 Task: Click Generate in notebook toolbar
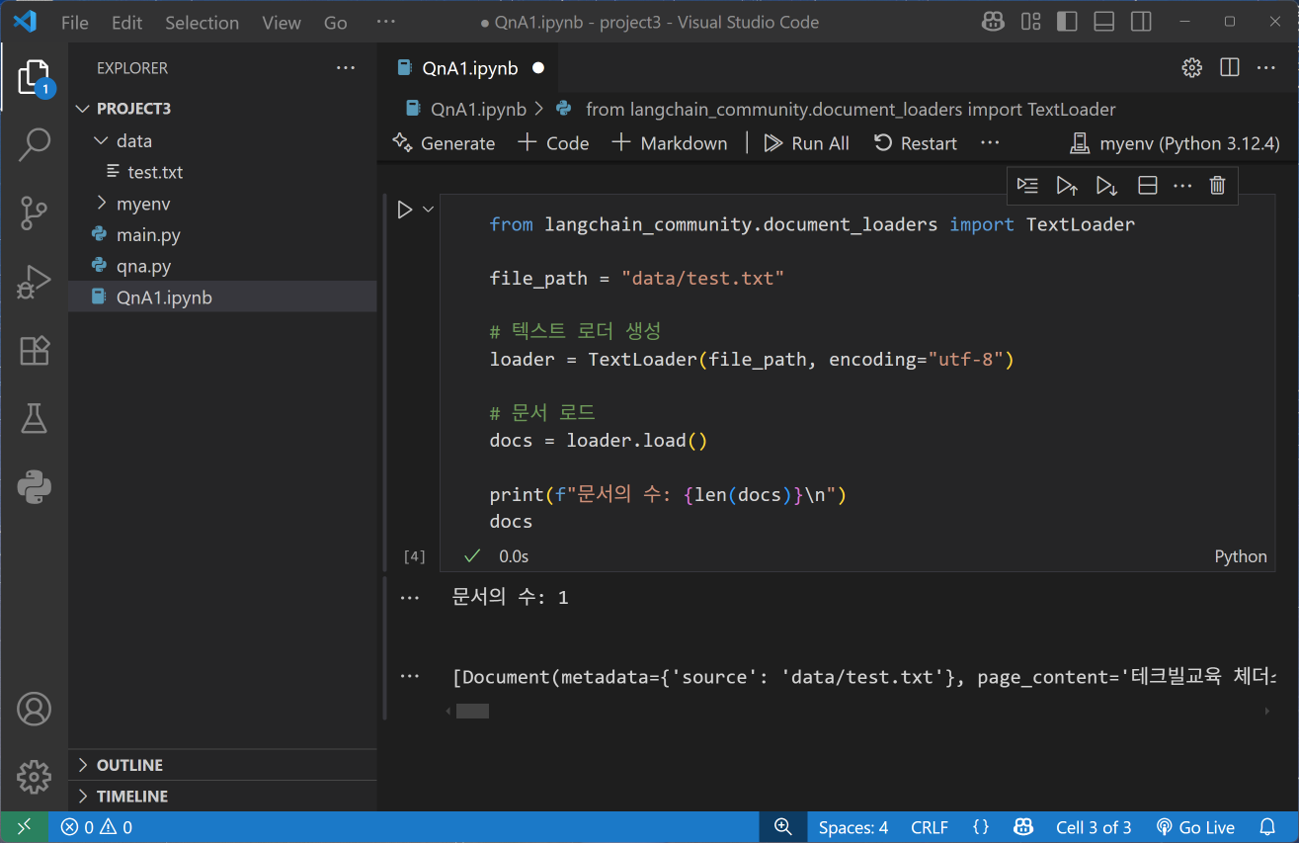point(444,143)
